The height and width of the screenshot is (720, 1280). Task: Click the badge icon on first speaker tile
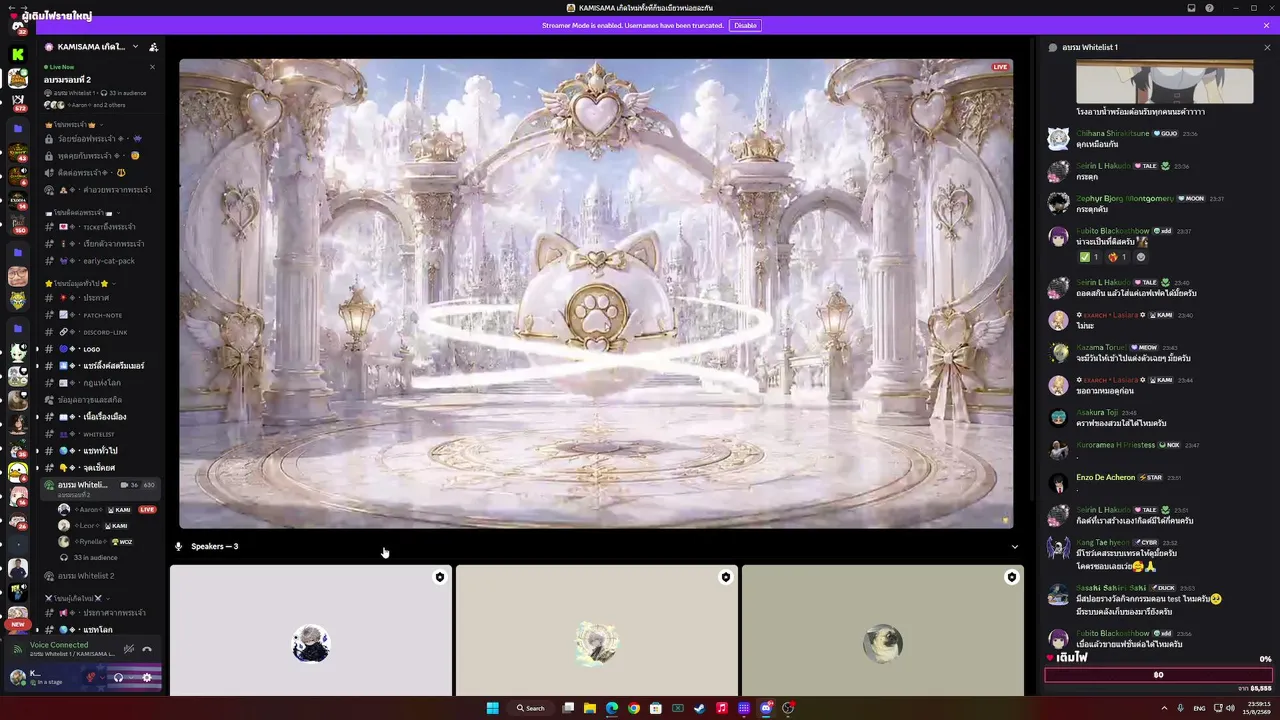[439, 577]
